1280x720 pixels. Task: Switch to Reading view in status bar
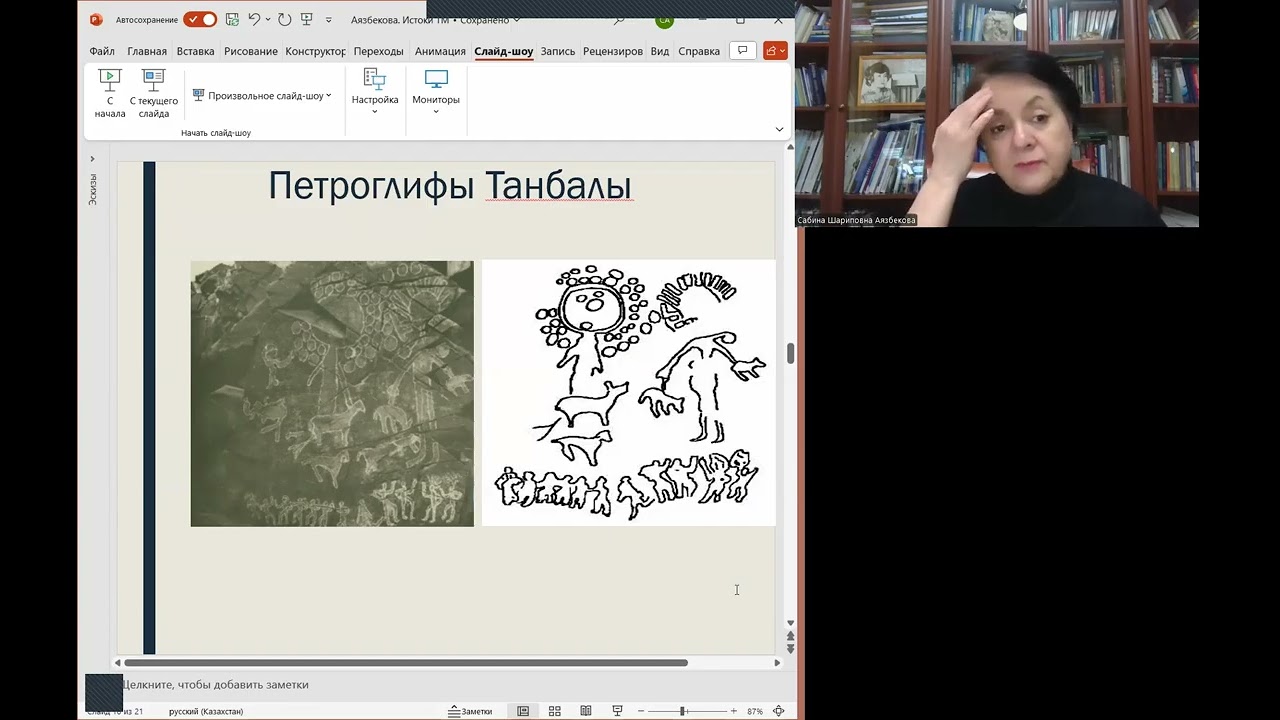[x=586, y=711]
